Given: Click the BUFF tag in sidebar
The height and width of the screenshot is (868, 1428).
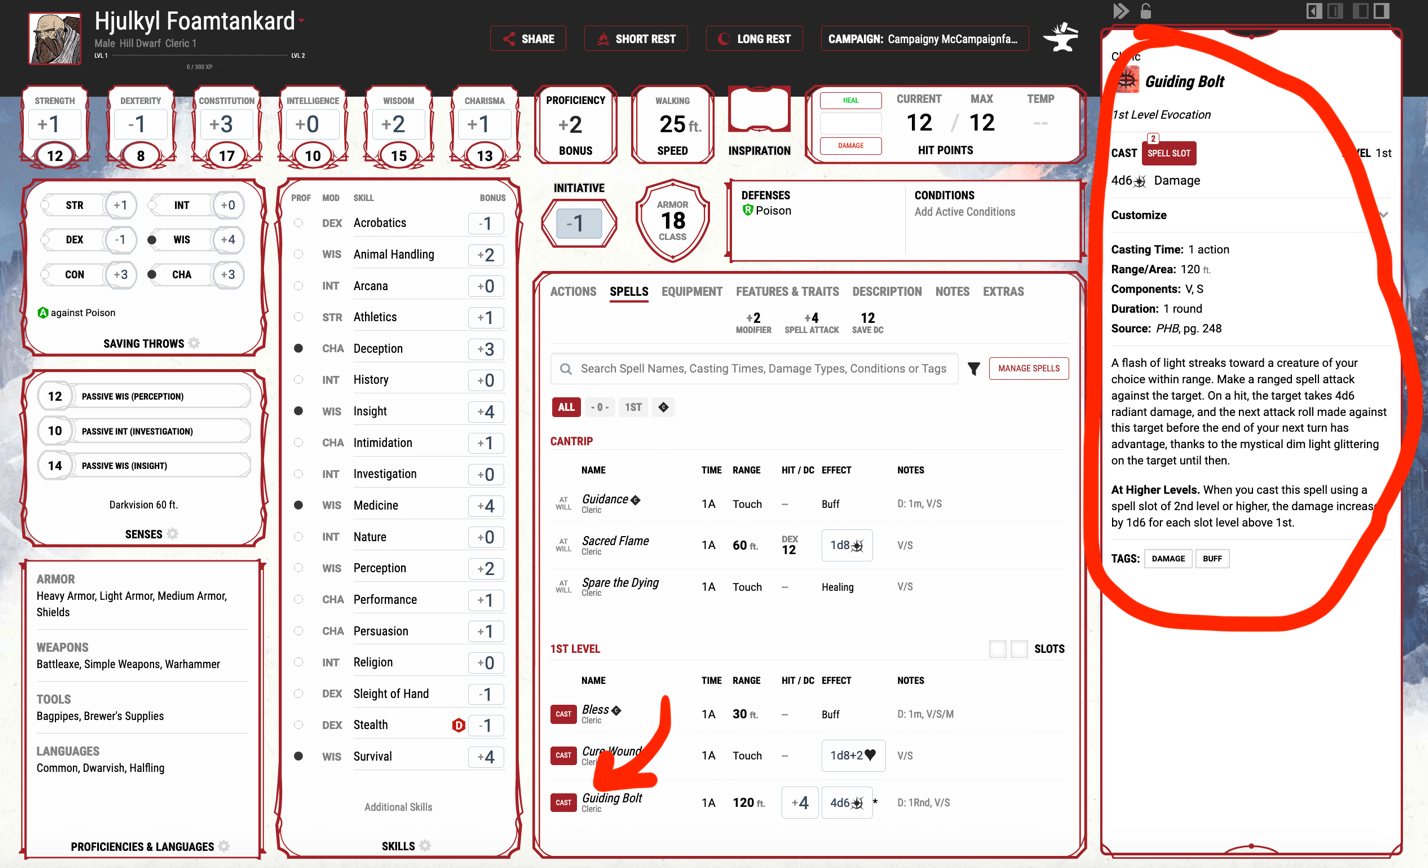Looking at the screenshot, I should click(1212, 559).
